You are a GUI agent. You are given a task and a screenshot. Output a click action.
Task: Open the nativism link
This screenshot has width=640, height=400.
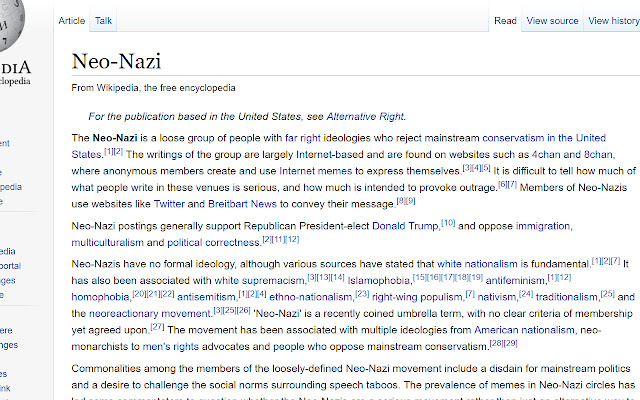pos(497,297)
